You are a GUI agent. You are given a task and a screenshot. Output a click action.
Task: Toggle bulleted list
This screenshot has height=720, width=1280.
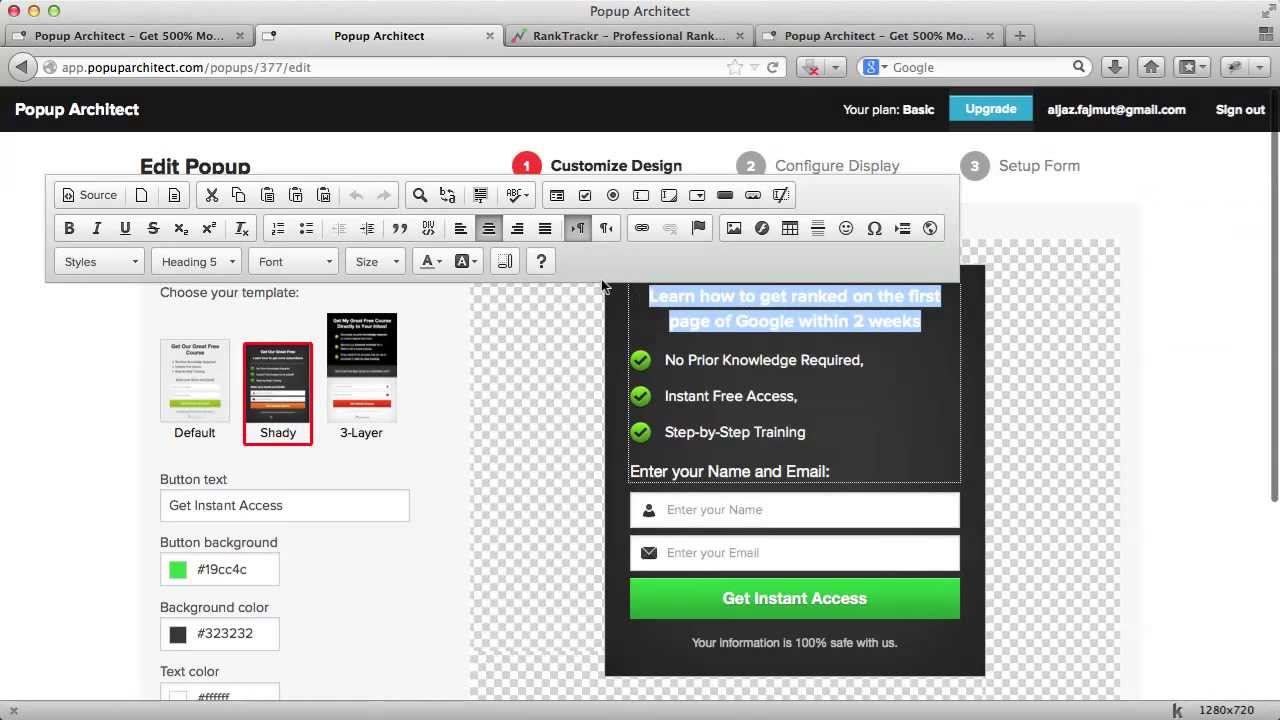click(x=306, y=228)
